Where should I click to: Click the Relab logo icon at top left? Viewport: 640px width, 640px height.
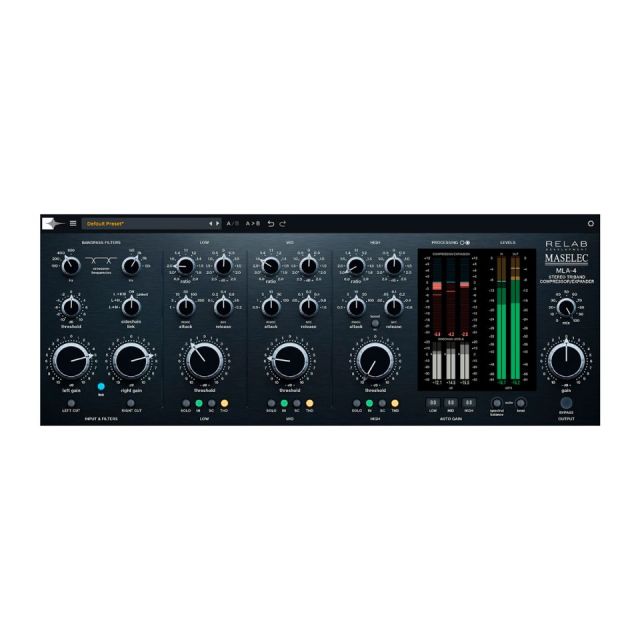[x=52, y=223]
